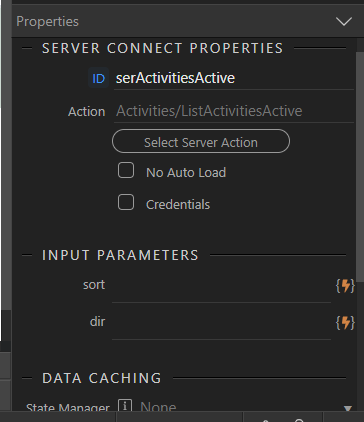Enable the No Auto Load checkbox
Image resolution: width=364 pixels, height=422 pixels.
[x=126, y=170]
